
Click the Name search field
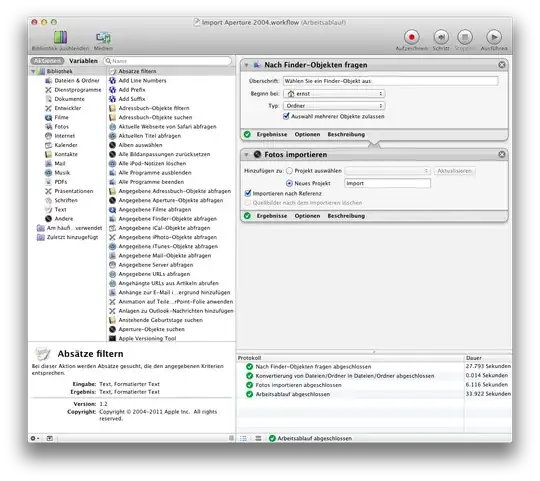tap(168, 61)
